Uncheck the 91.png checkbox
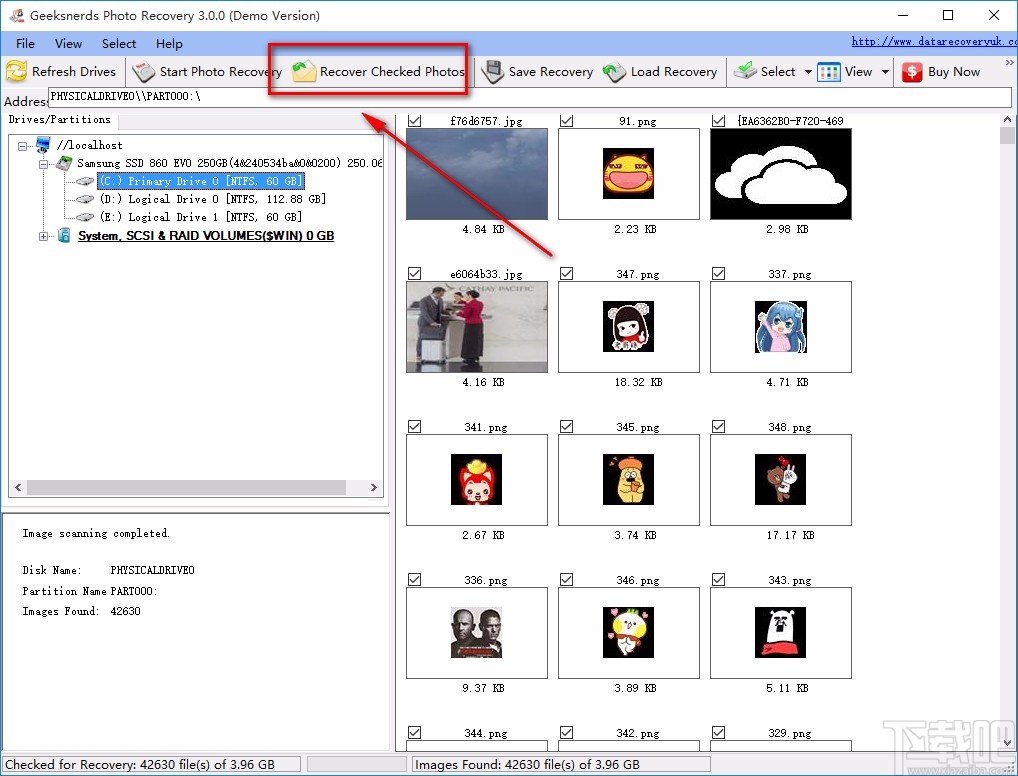 [566, 121]
